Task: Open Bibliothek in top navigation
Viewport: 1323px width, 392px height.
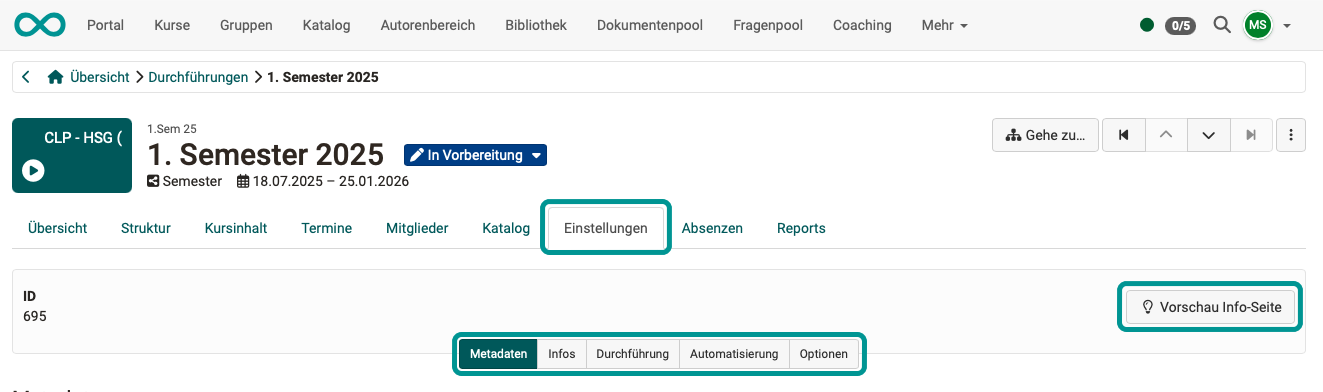Action: click(536, 25)
